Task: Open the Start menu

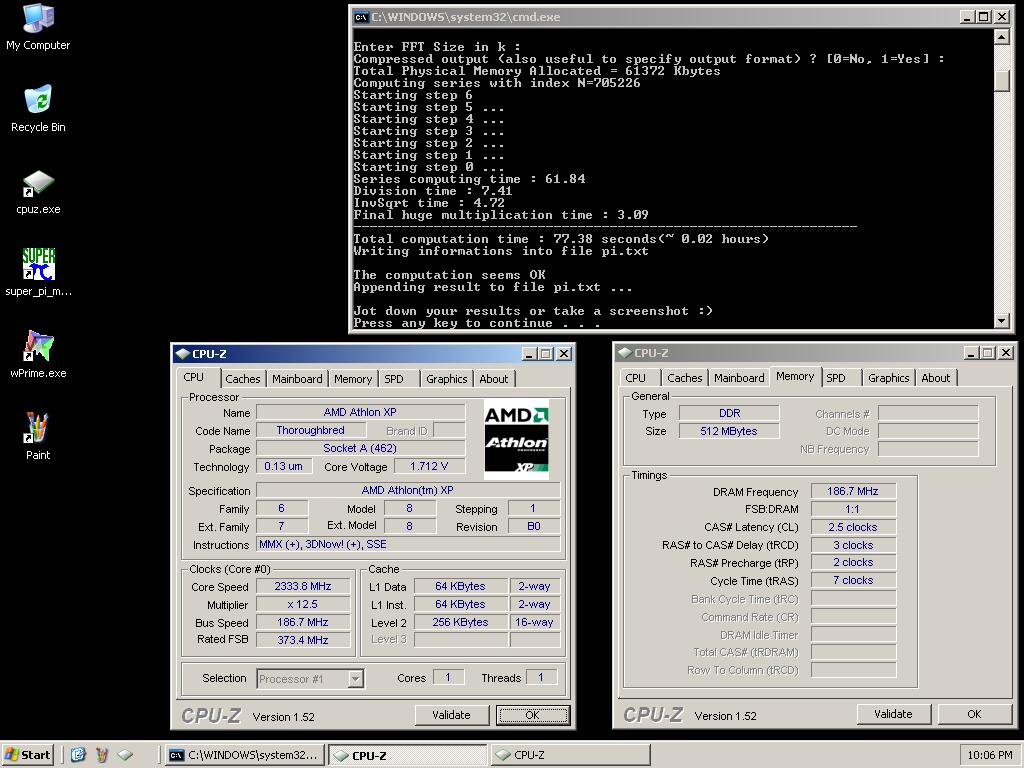Action: [x=27, y=755]
